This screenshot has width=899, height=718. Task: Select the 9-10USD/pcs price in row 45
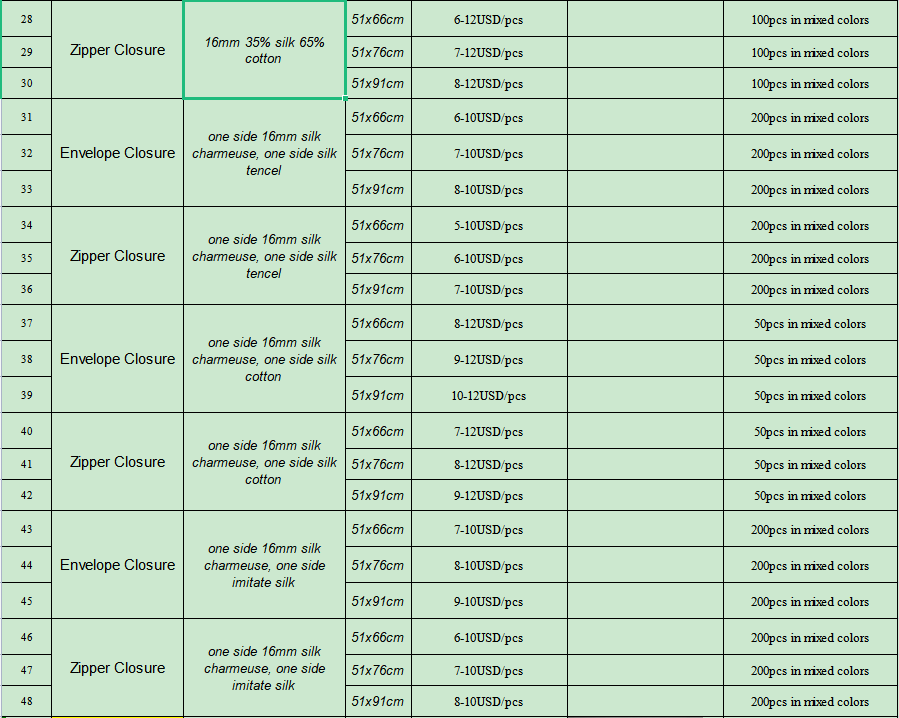pos(488,601)
